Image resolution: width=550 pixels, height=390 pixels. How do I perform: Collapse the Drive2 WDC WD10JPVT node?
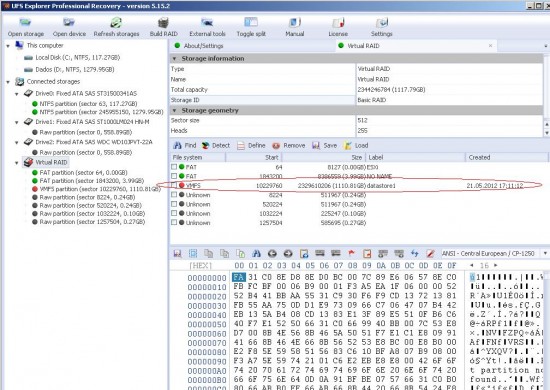click(x=16, y=143)
